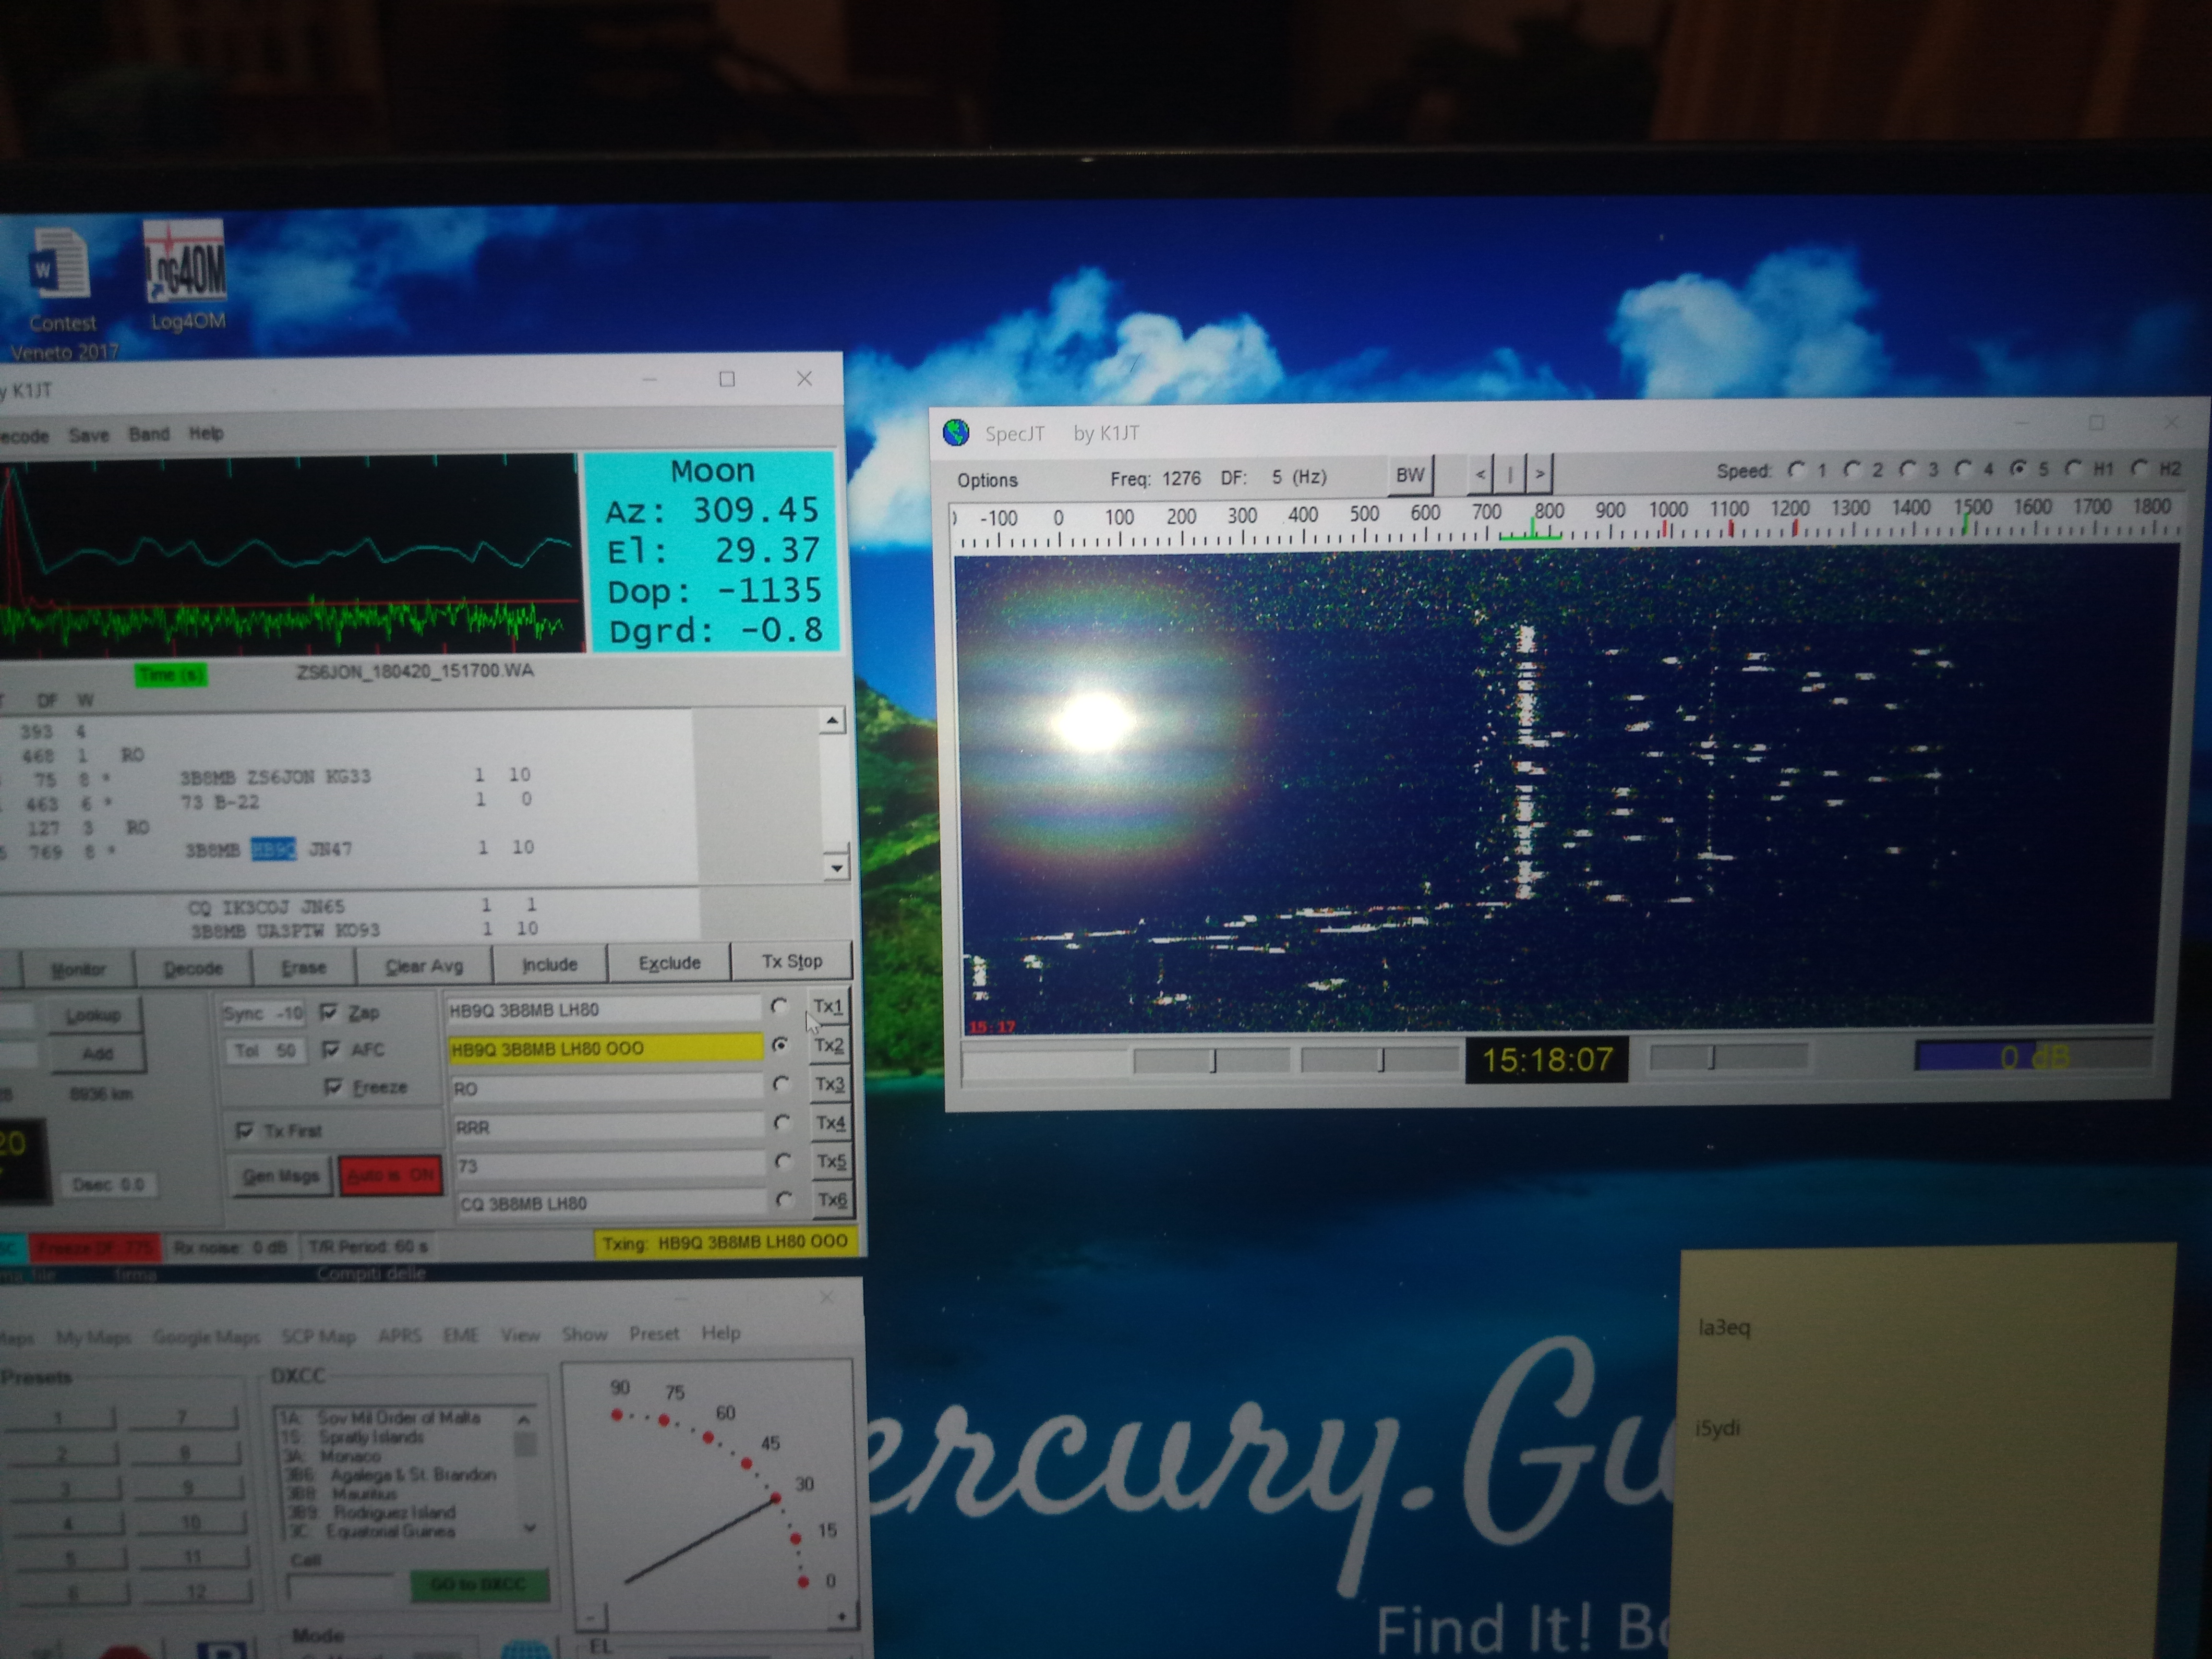Select Mauritius in the DXCC list

(x=365, y=1493)
